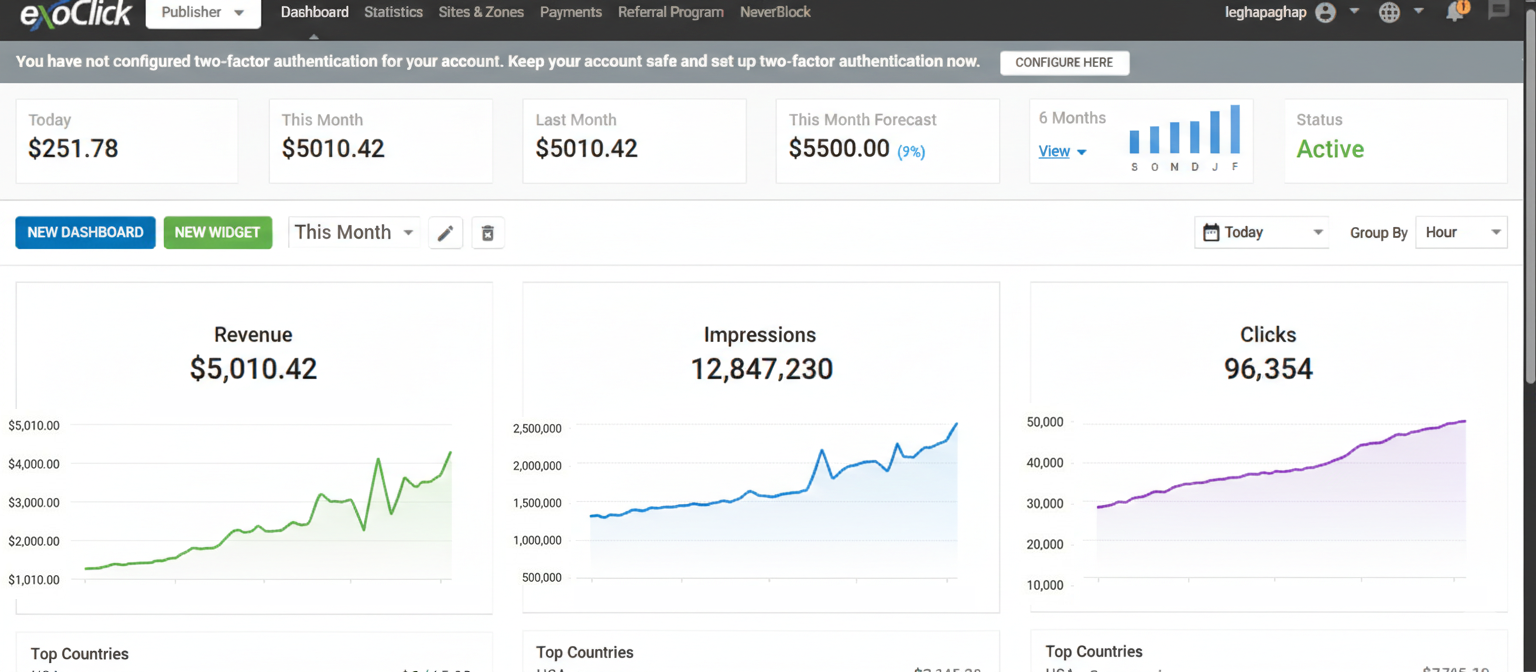The image size is (1536, 672).
Task: Expand the This Month dashboard selector
Action: click(x=352, y=232)
